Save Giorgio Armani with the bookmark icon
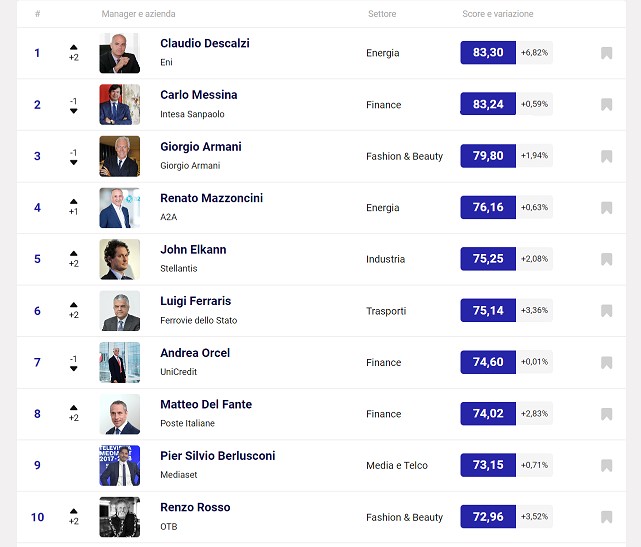 click(606, 156)
